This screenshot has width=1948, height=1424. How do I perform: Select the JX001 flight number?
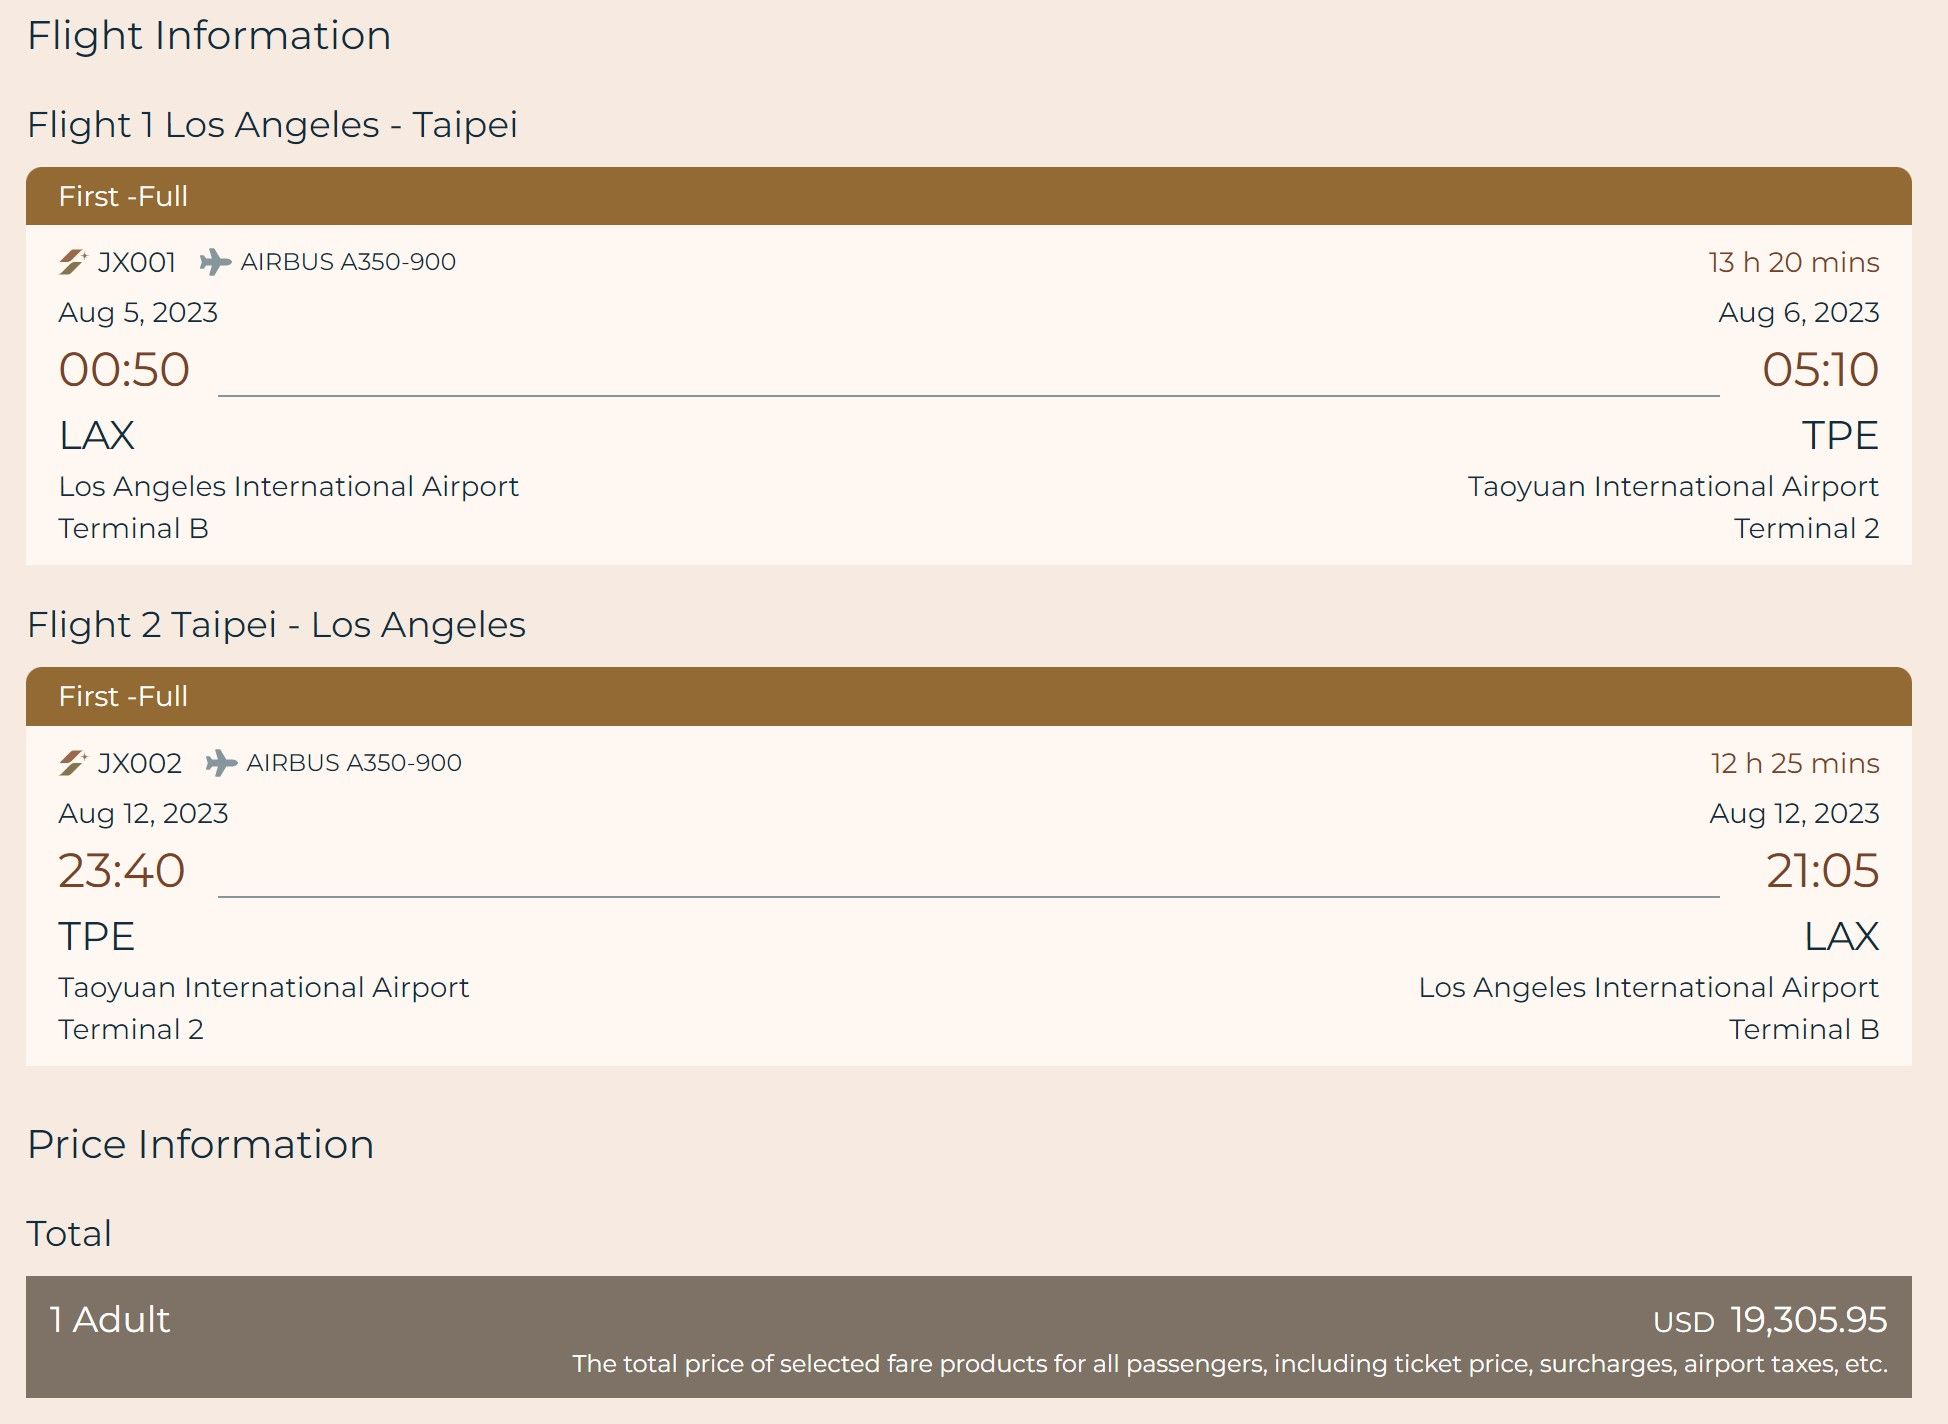(136, 262)
